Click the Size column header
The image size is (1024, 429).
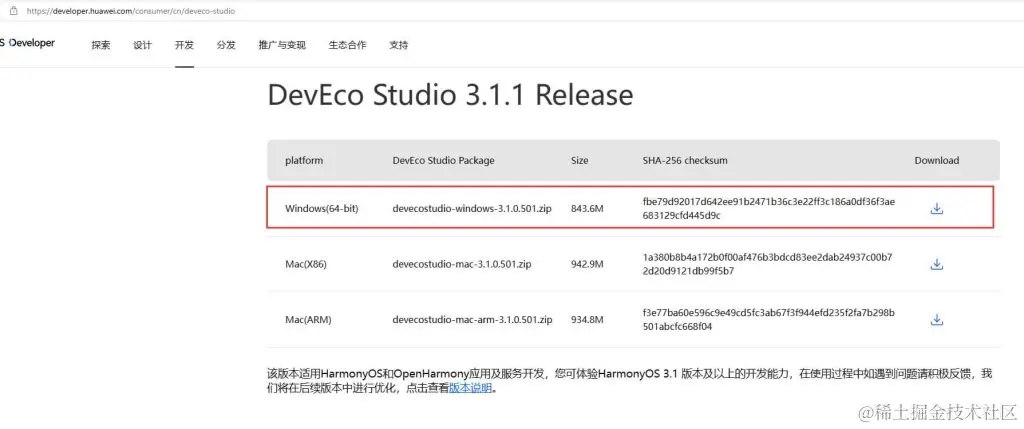click(579, 160)
